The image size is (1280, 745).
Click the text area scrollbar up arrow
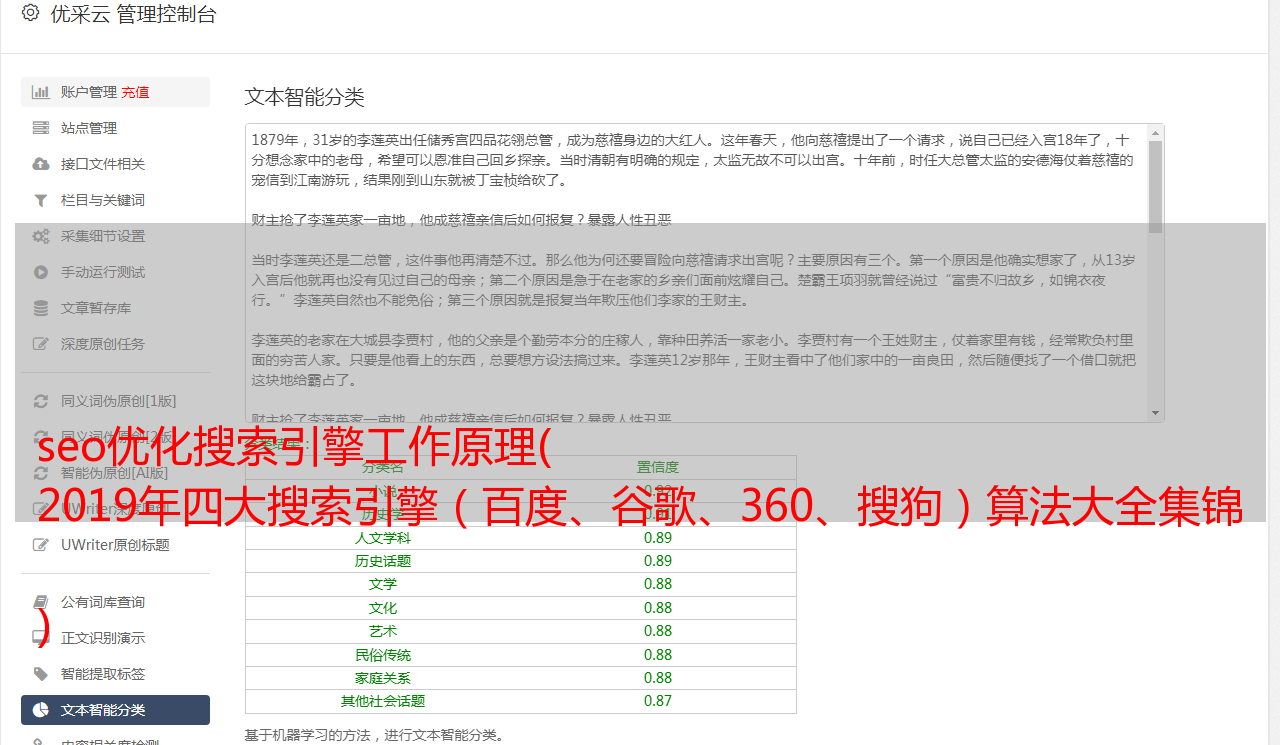[x=1156, y=133]
